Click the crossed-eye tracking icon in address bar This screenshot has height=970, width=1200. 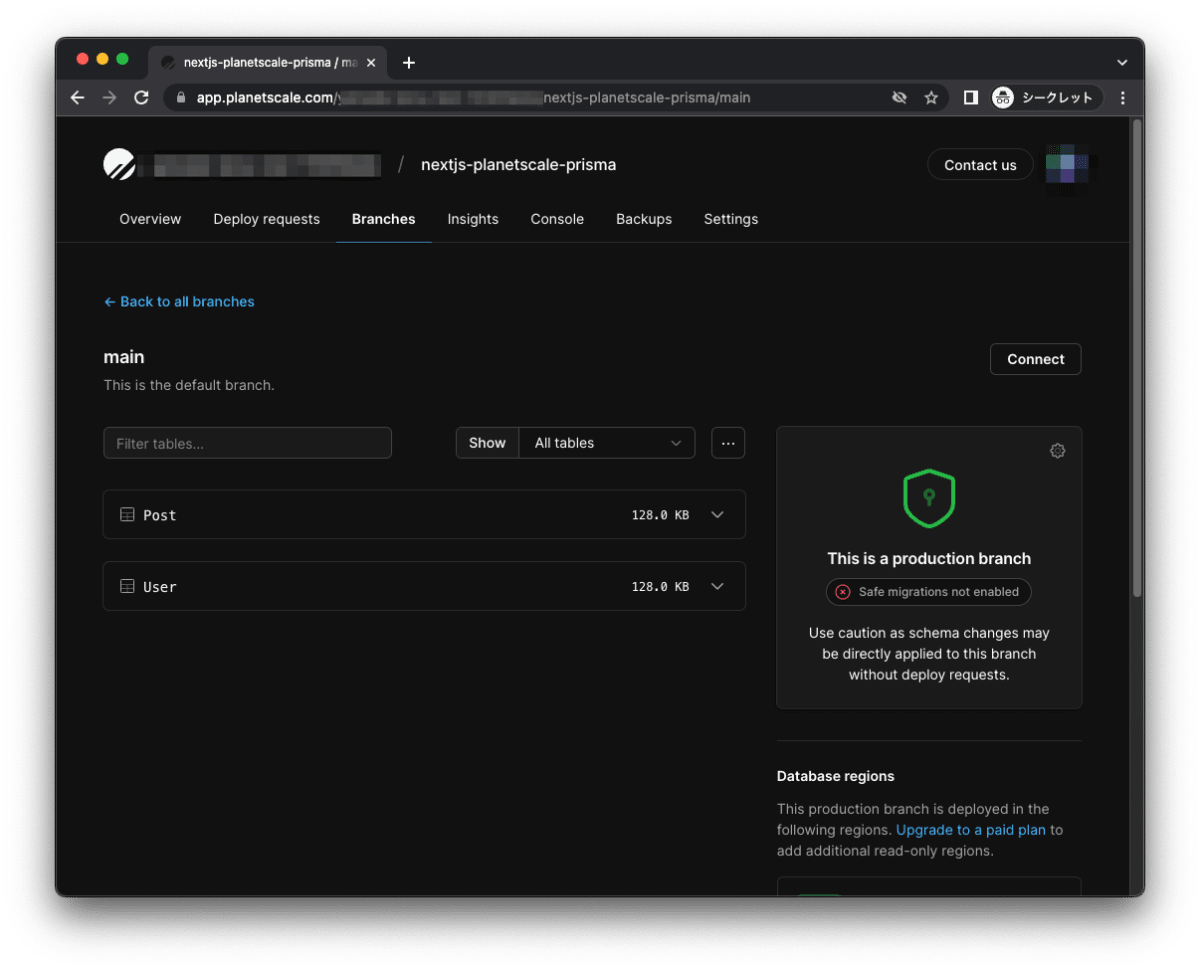coord(899,97)
